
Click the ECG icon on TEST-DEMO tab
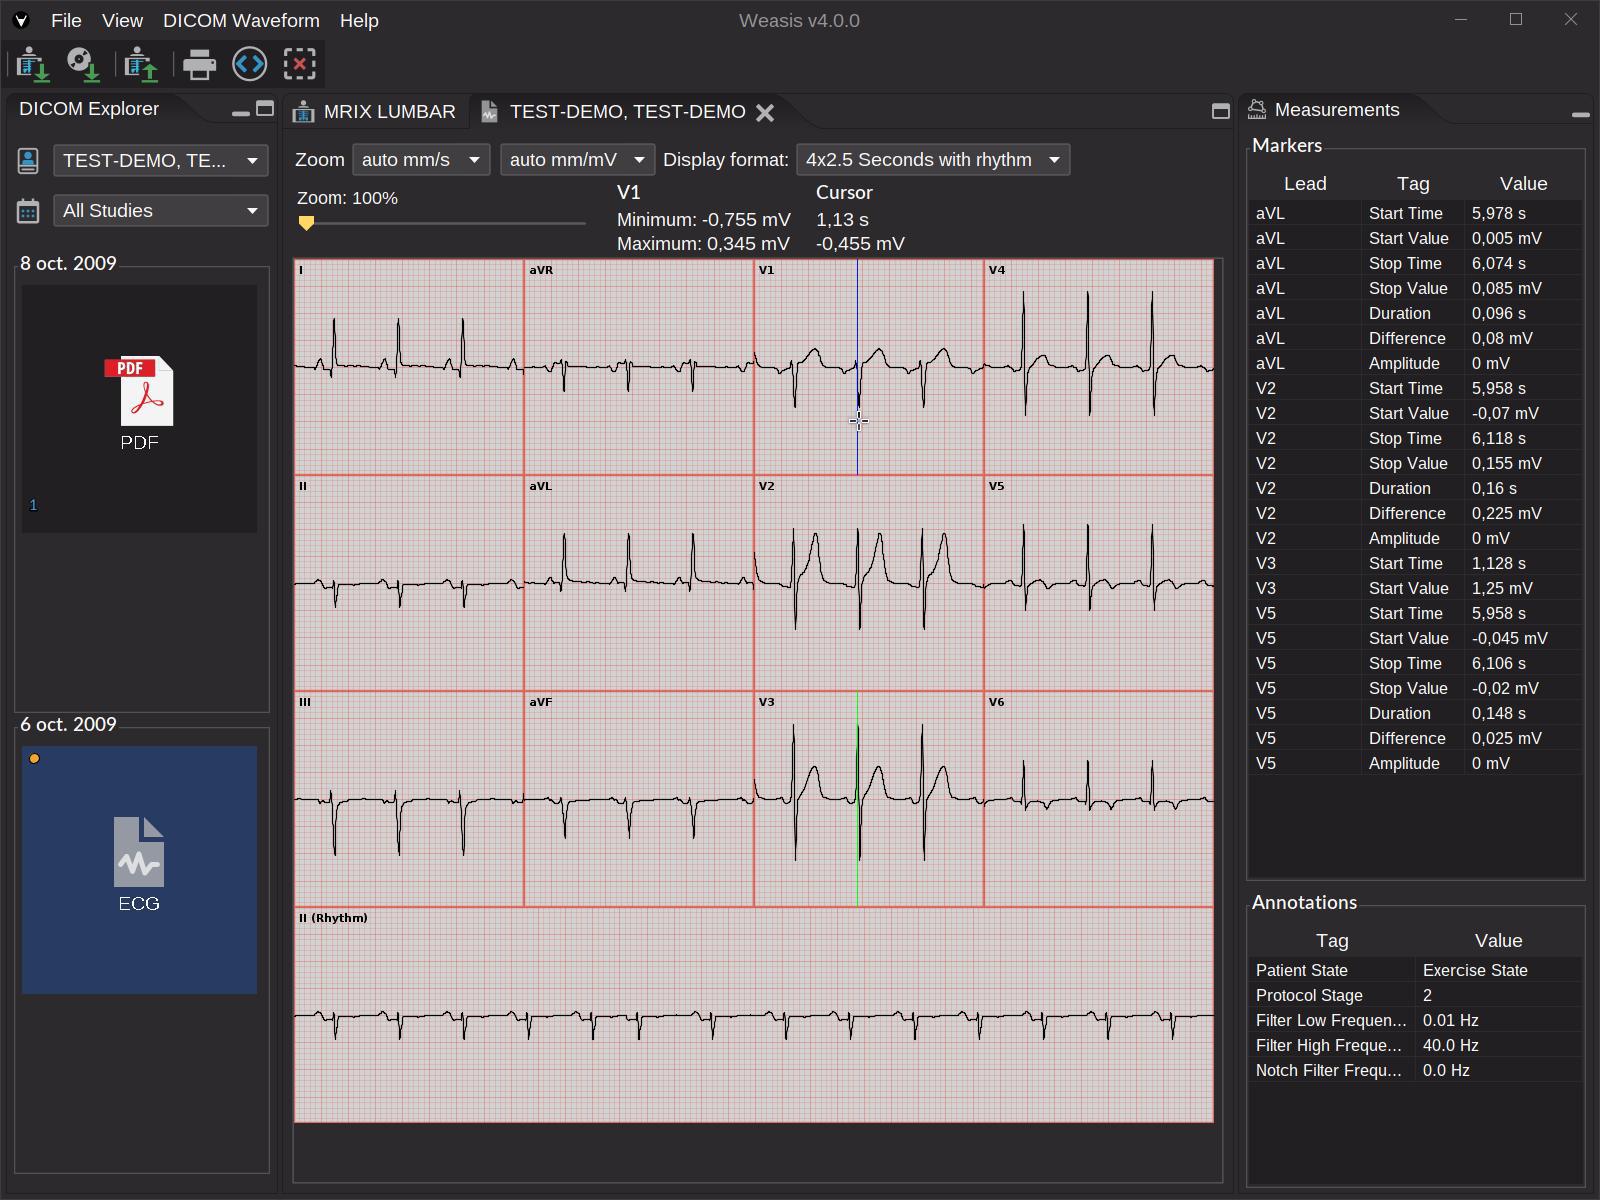(x=490, y=112)
